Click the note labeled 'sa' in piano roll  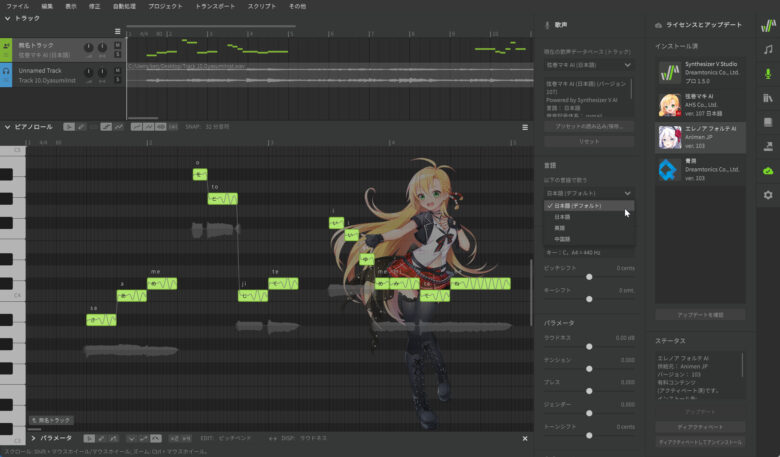[101, 320]
